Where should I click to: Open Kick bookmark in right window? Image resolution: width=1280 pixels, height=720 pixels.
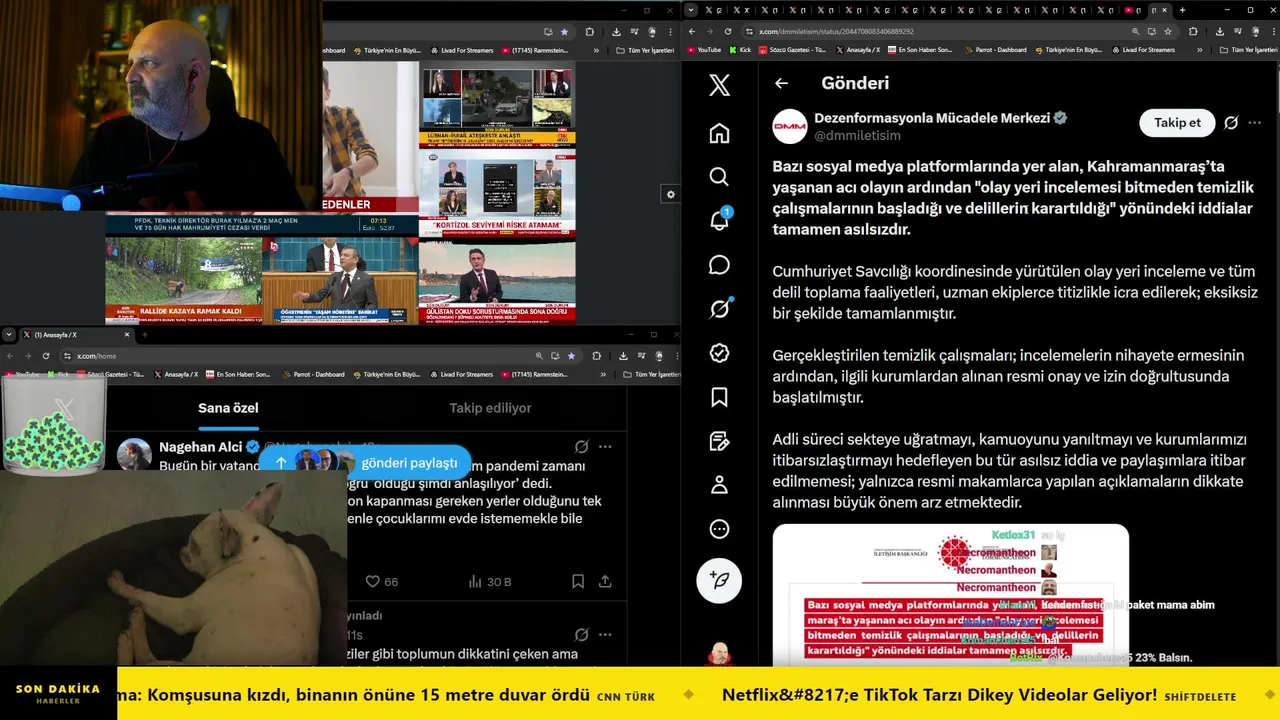739,50
